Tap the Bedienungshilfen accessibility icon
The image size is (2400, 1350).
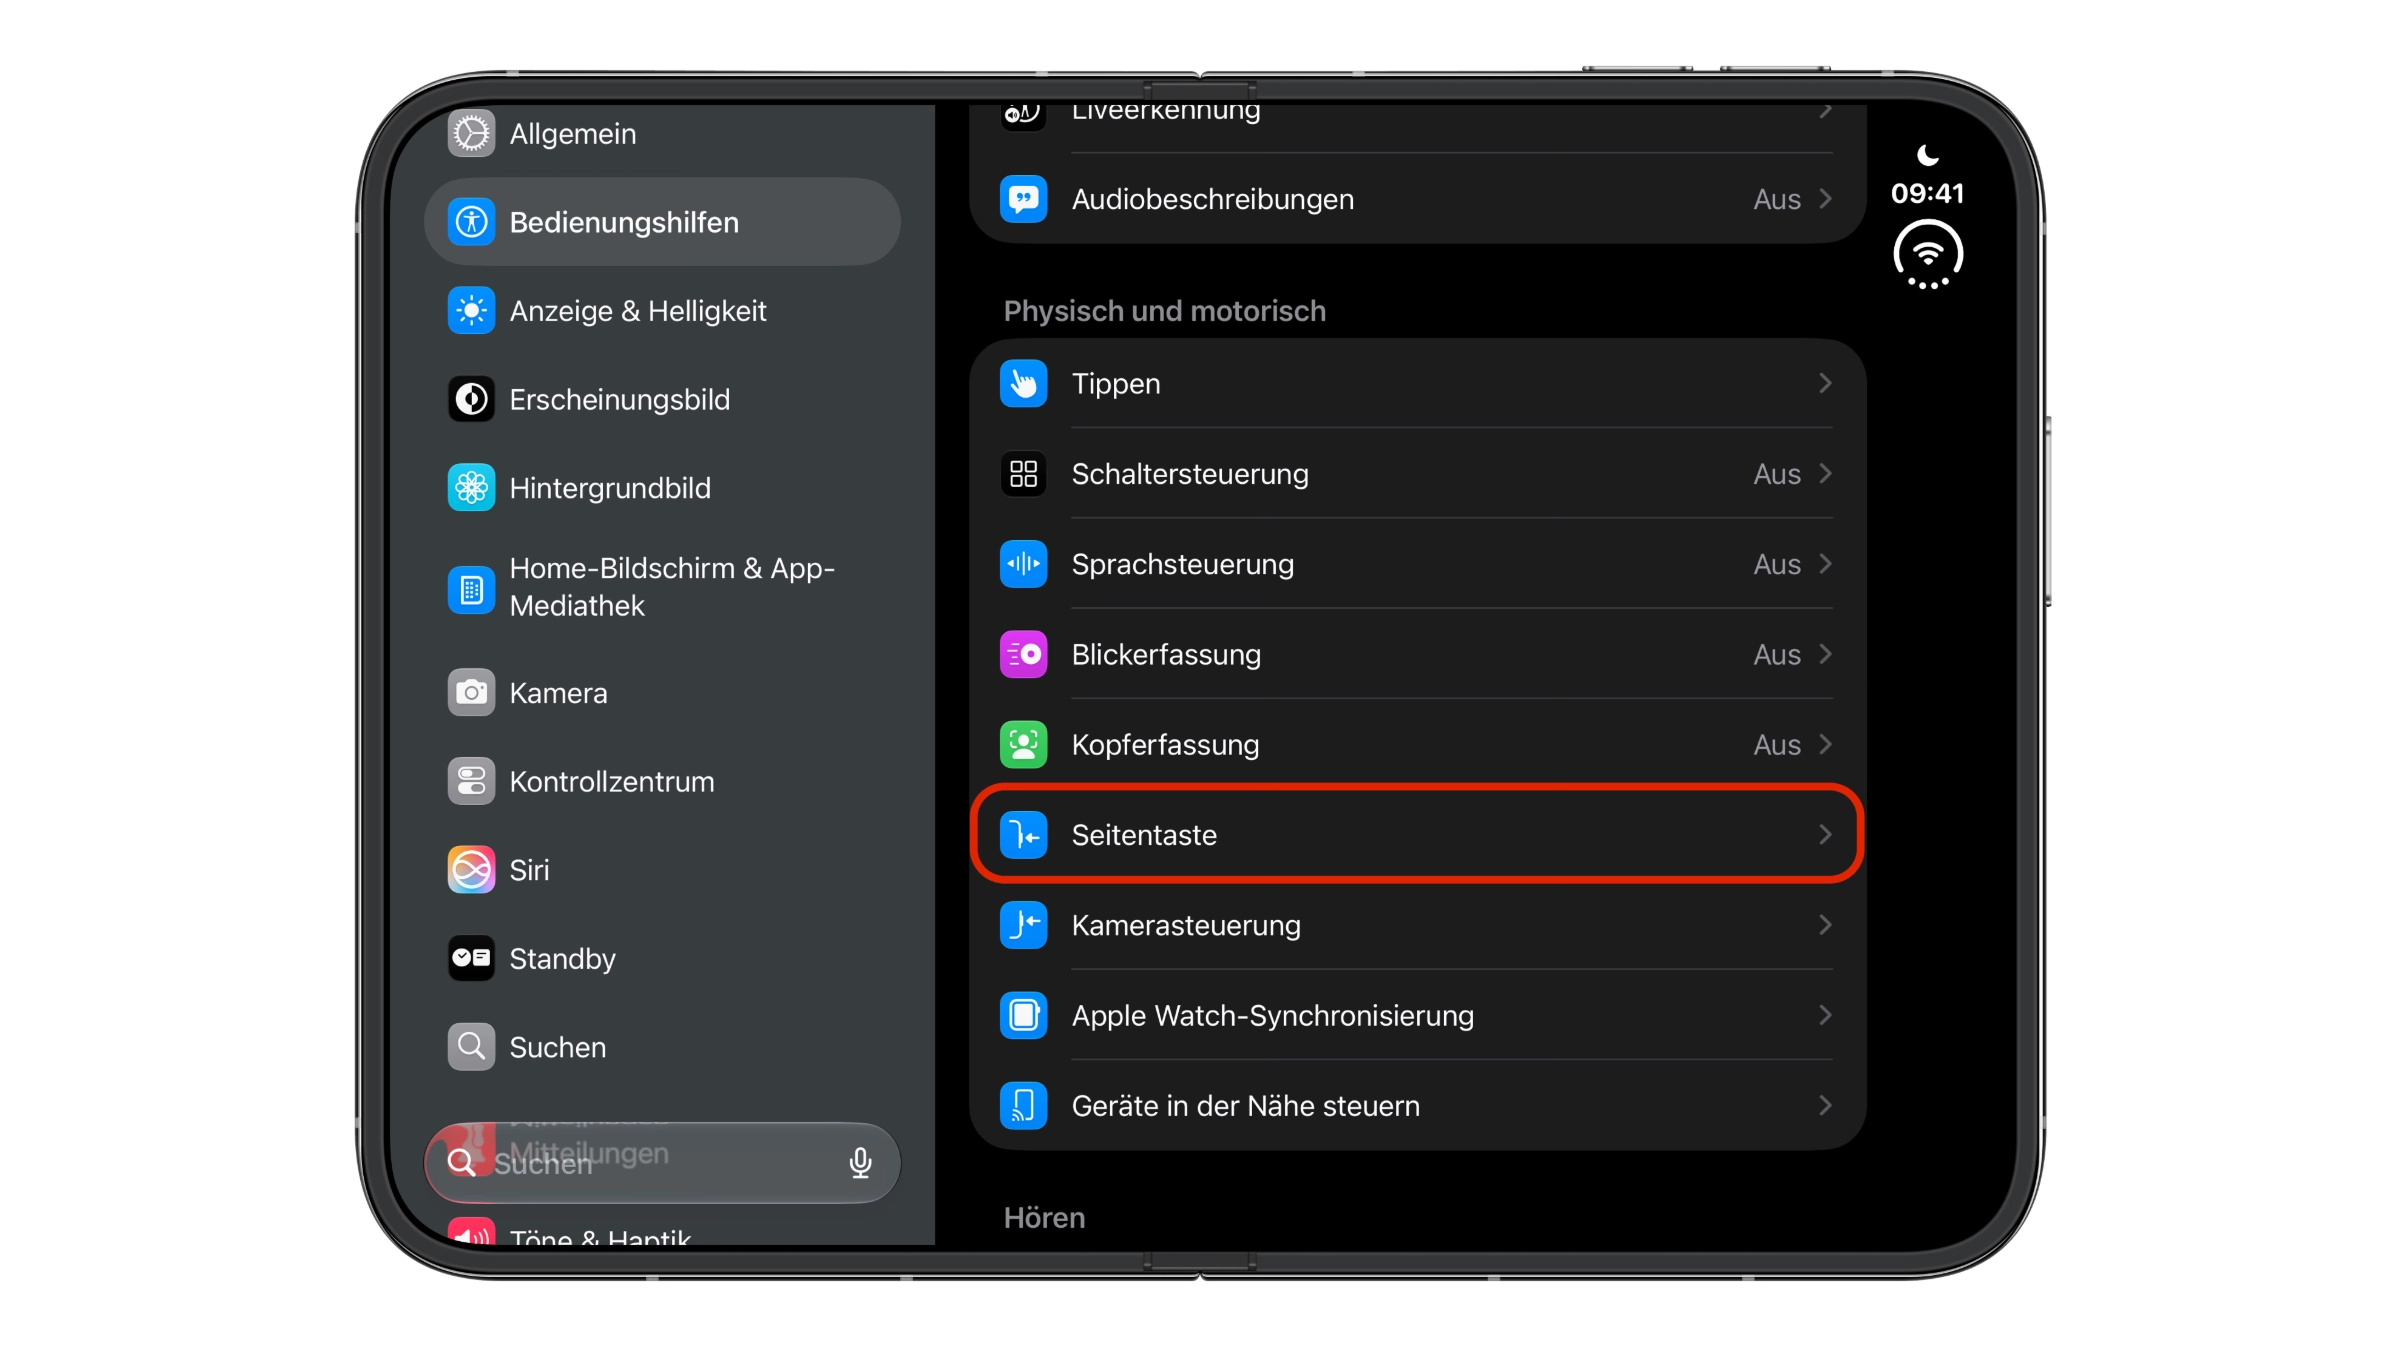471,222
